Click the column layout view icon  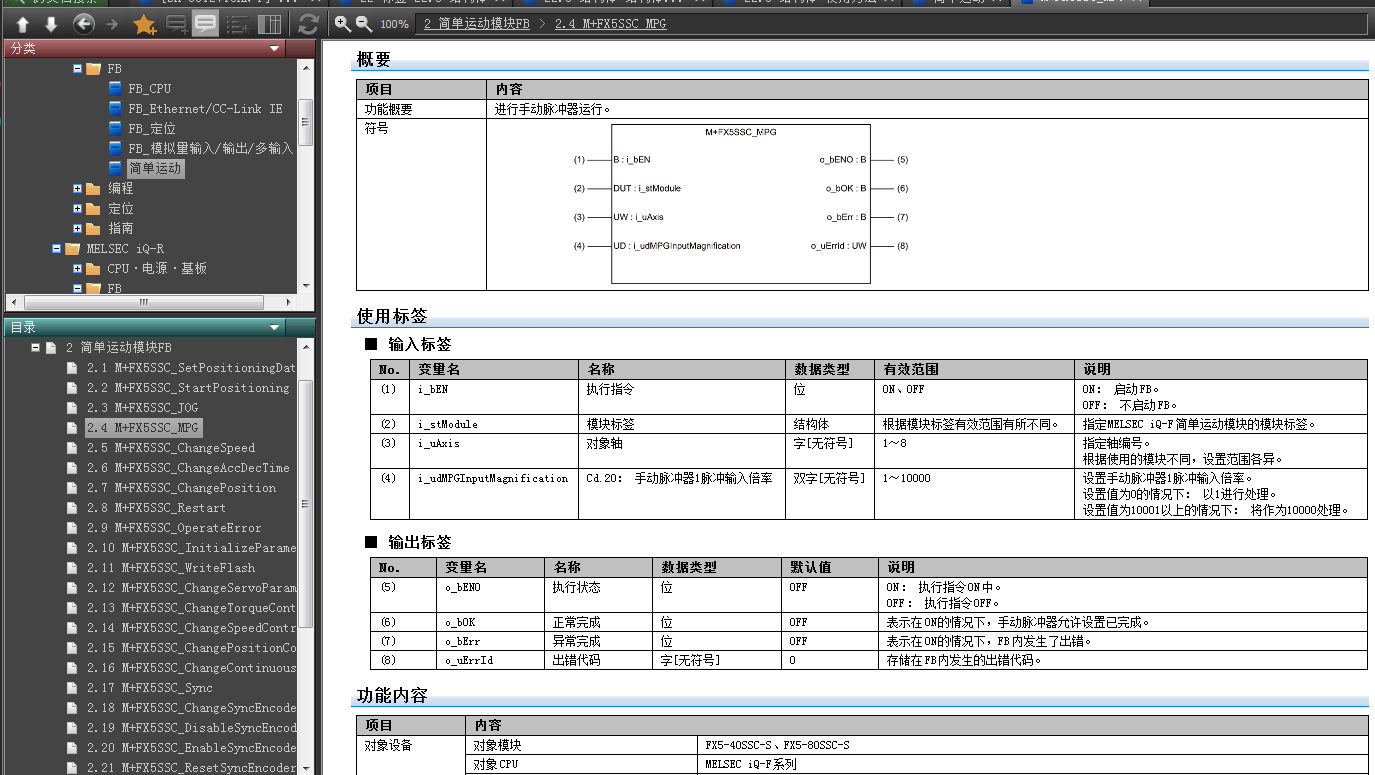click(x=269, y=24)
